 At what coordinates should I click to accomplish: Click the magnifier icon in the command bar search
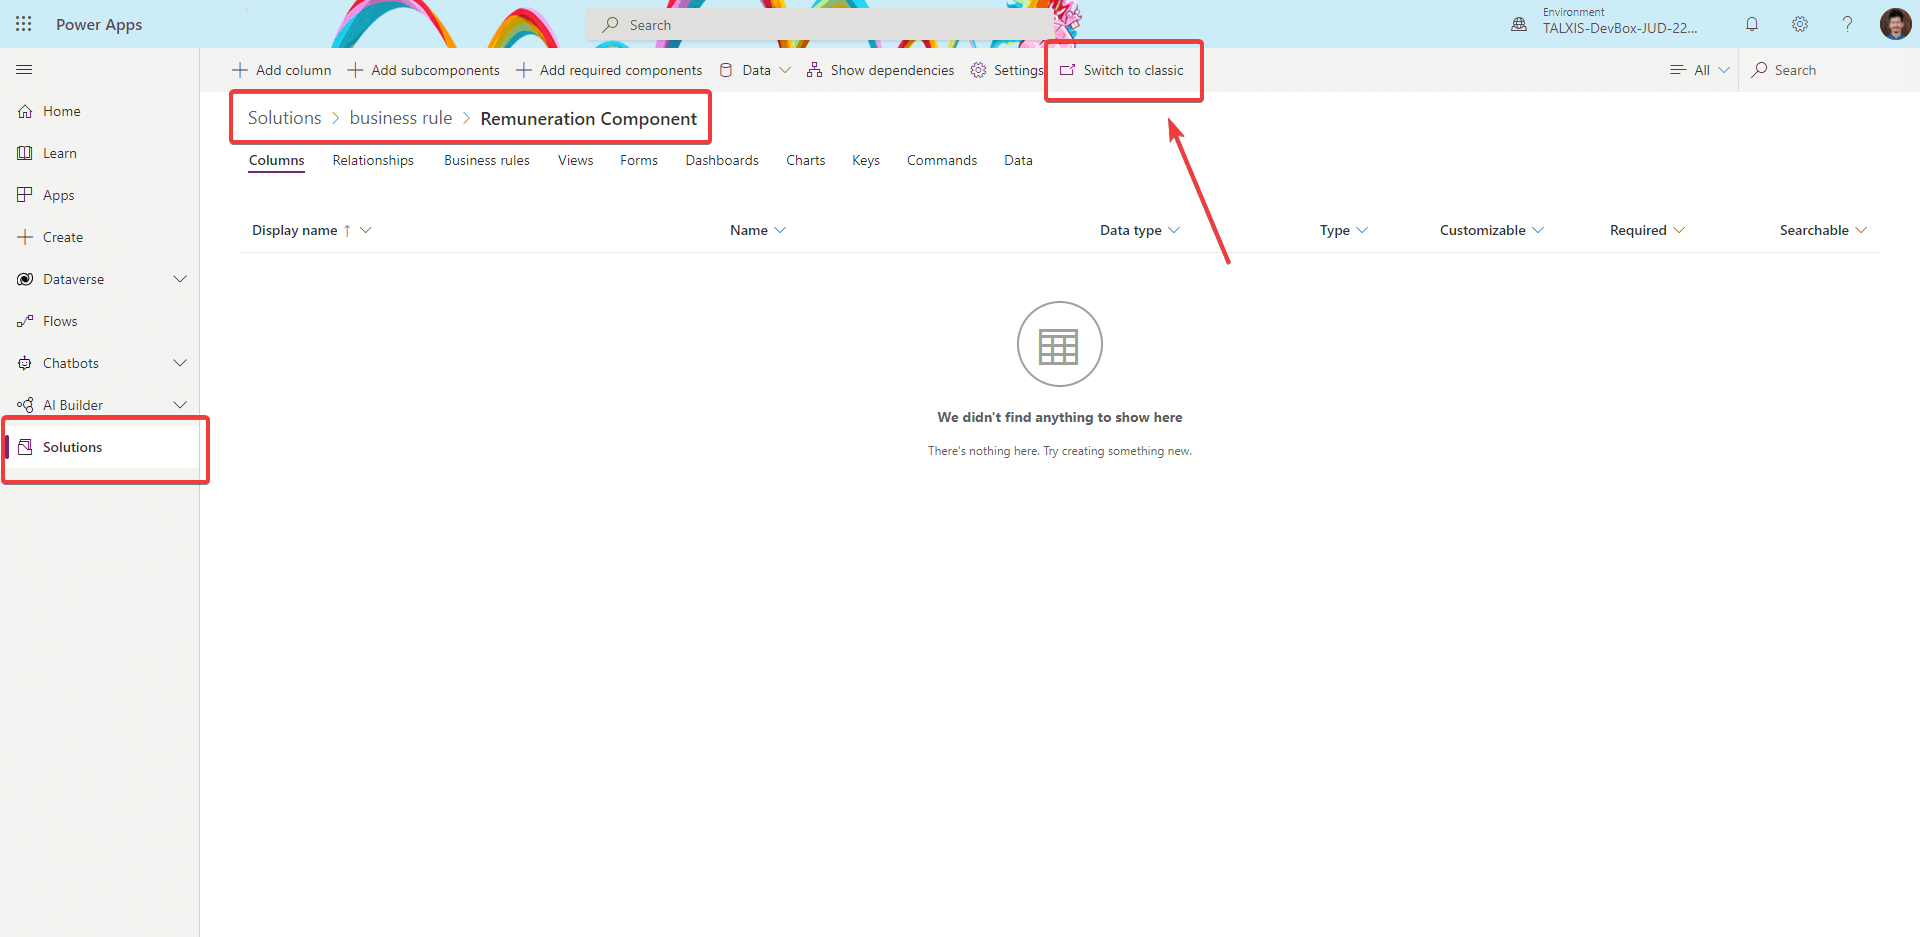pyautogui.click(x=1759, y=70)
